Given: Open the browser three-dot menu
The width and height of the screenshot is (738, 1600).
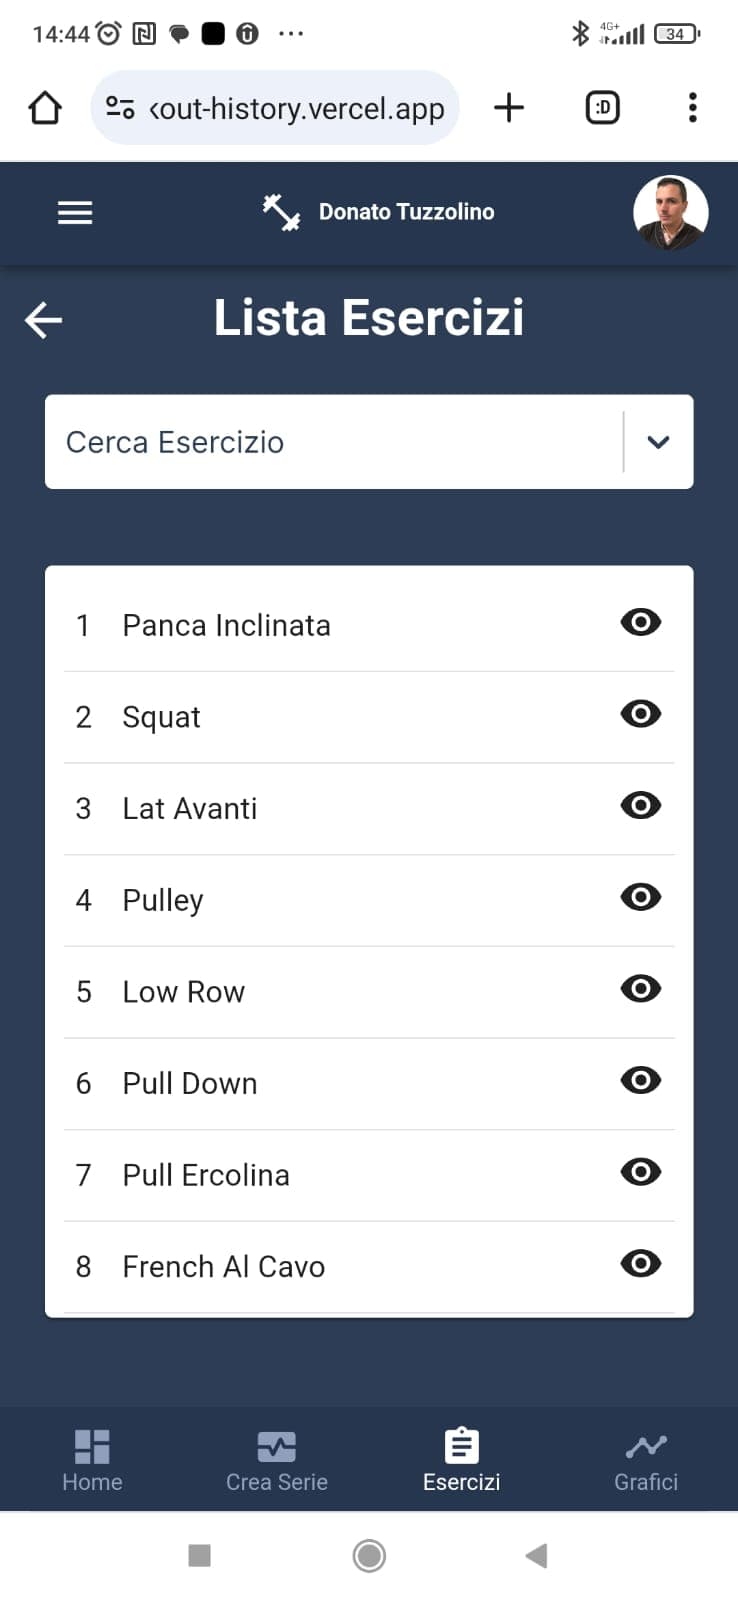Looking at the screenshot, I should tap(692, 108).
